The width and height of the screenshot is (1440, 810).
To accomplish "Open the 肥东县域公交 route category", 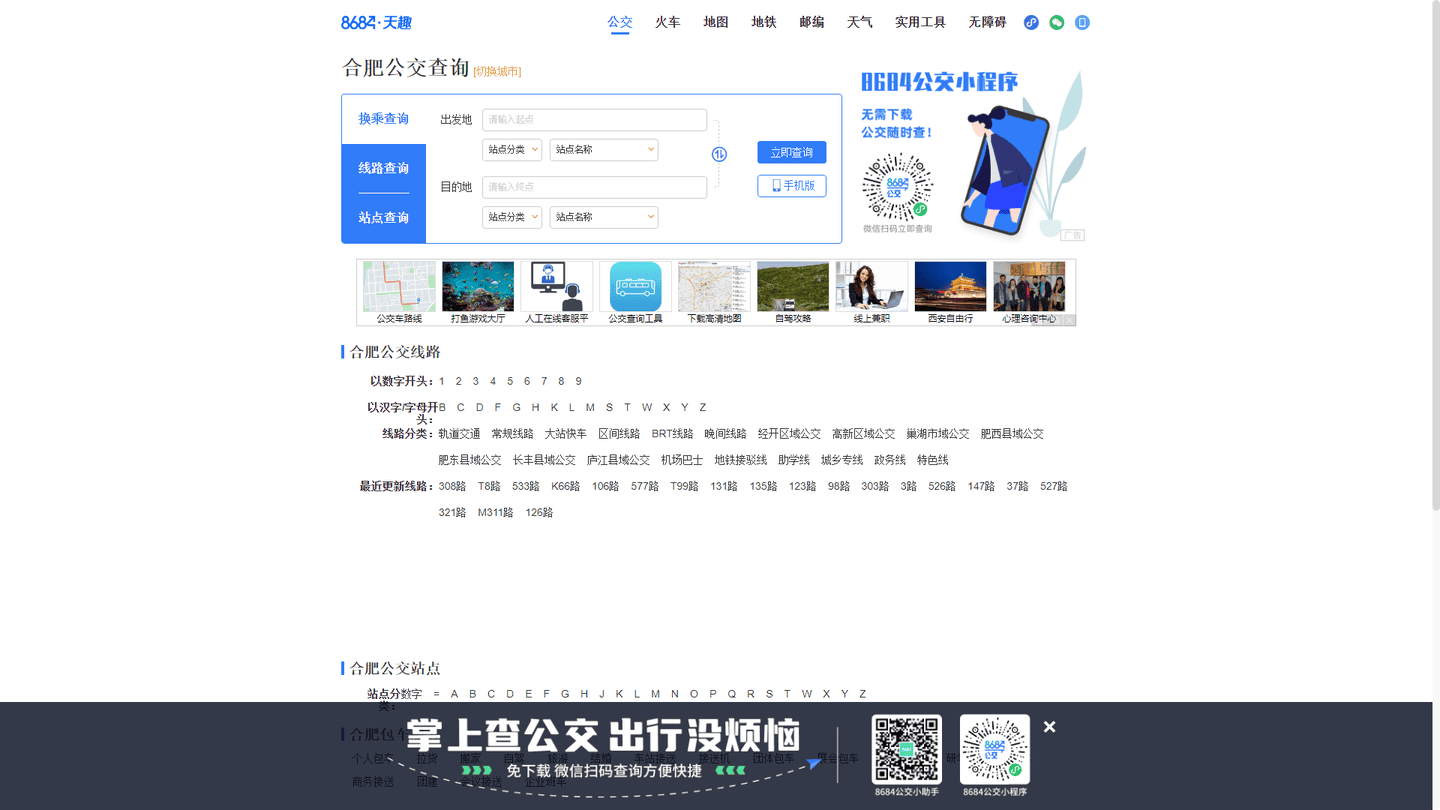I will pos(470,460).
